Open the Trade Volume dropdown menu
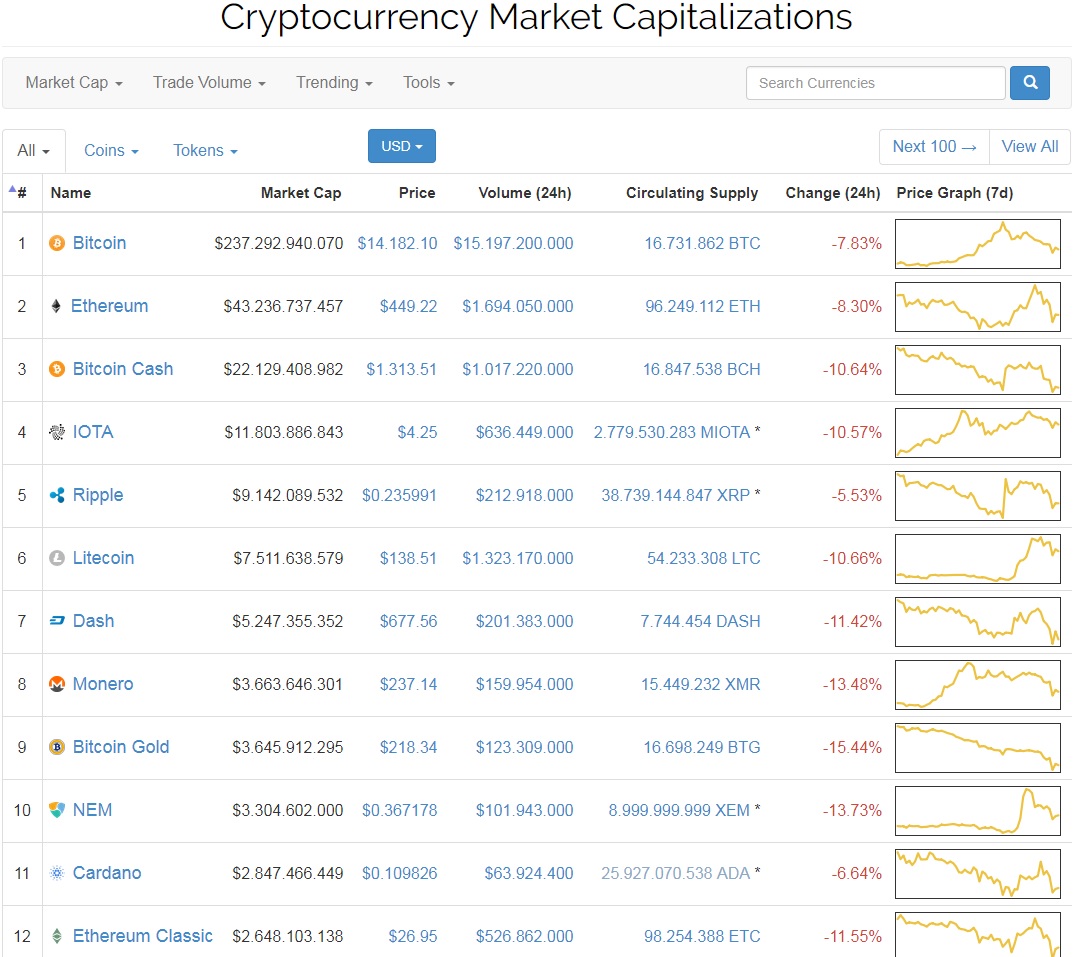 (x=209, y=83)
